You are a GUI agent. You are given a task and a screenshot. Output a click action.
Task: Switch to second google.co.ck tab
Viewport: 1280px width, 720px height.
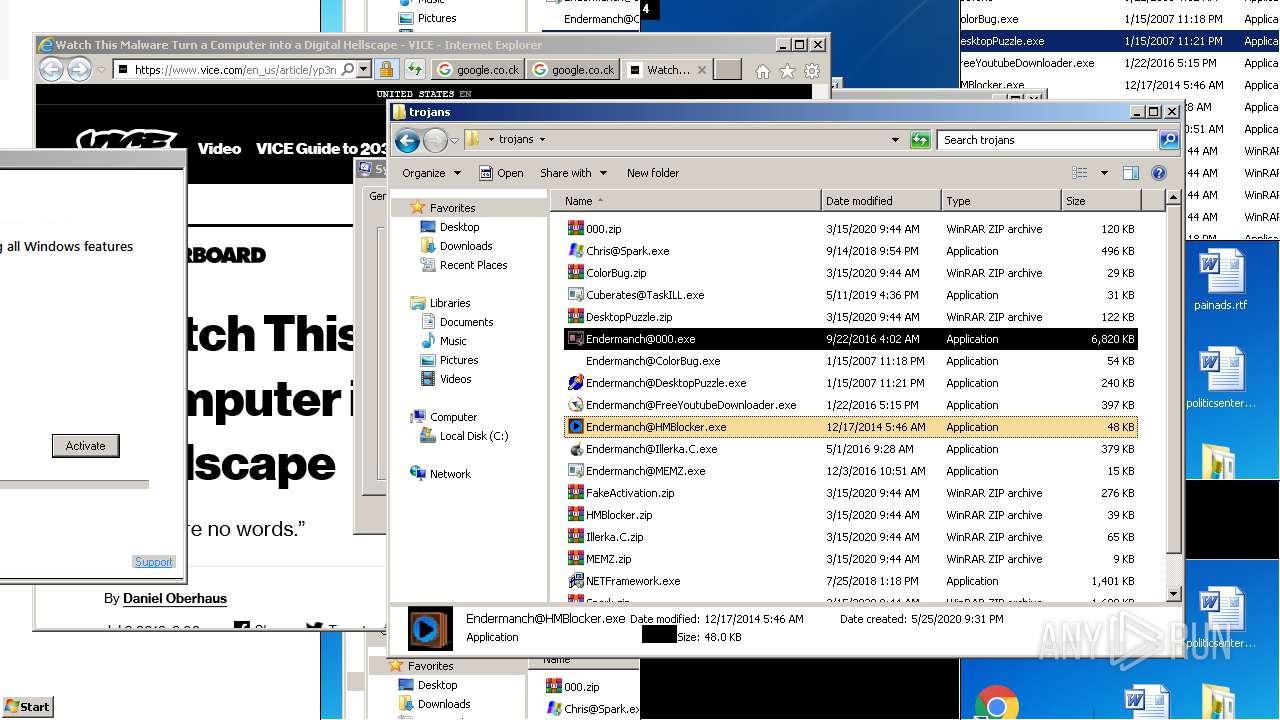(x=572, y=70)
